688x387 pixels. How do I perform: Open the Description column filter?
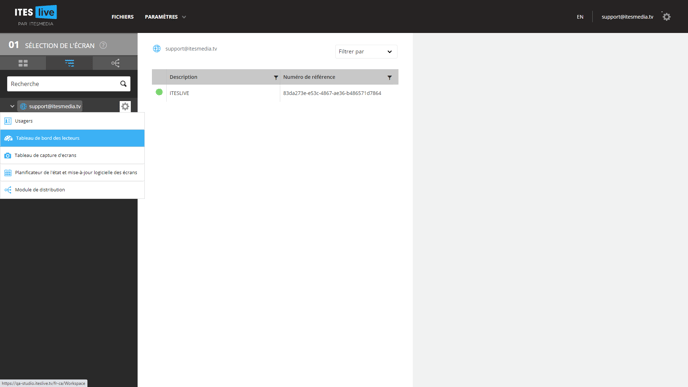pos(276,77)
